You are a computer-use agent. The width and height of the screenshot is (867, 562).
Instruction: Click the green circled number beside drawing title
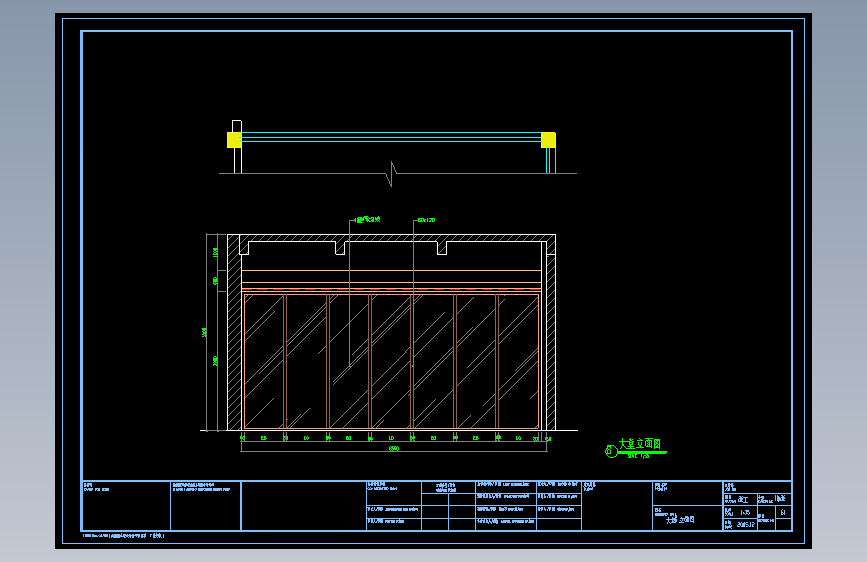point(610,451)
